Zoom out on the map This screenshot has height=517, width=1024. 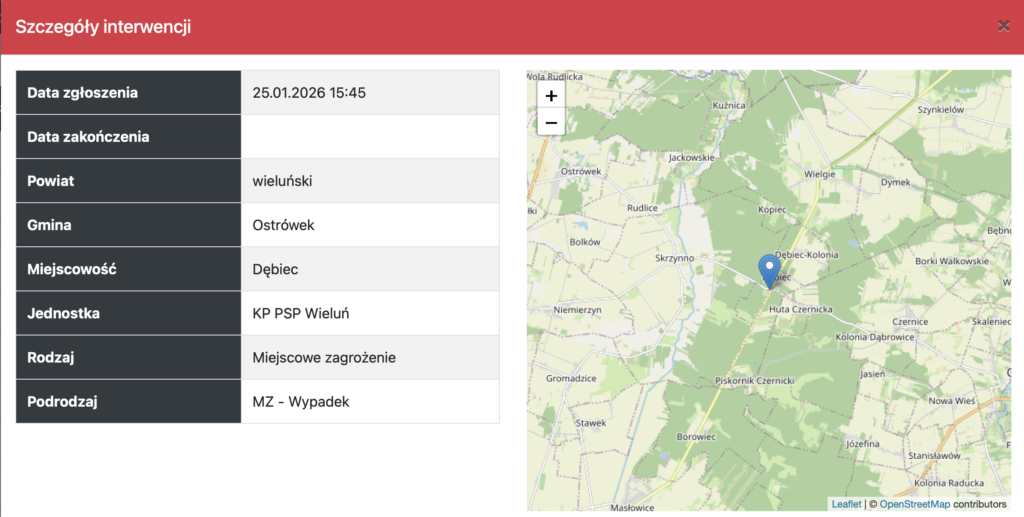point(551,123)
